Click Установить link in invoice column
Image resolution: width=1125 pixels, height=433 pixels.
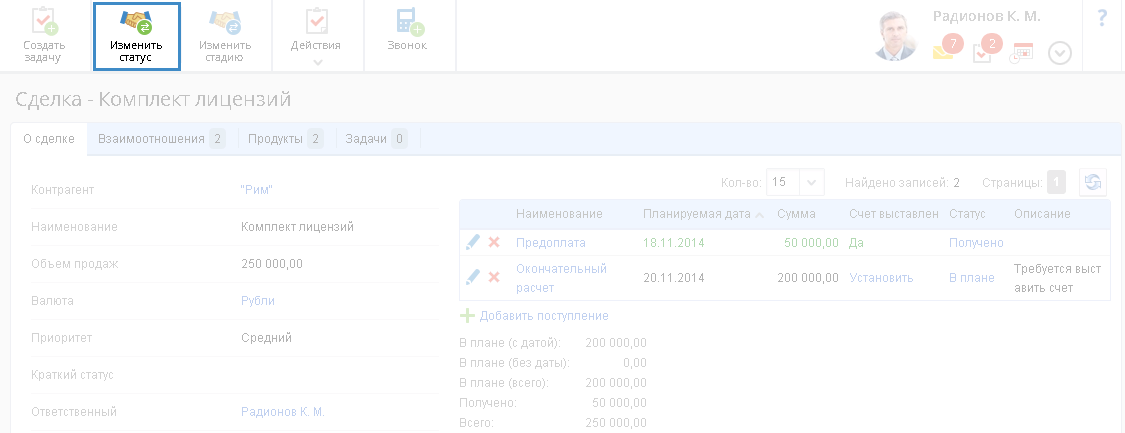[x=881, y=277]
